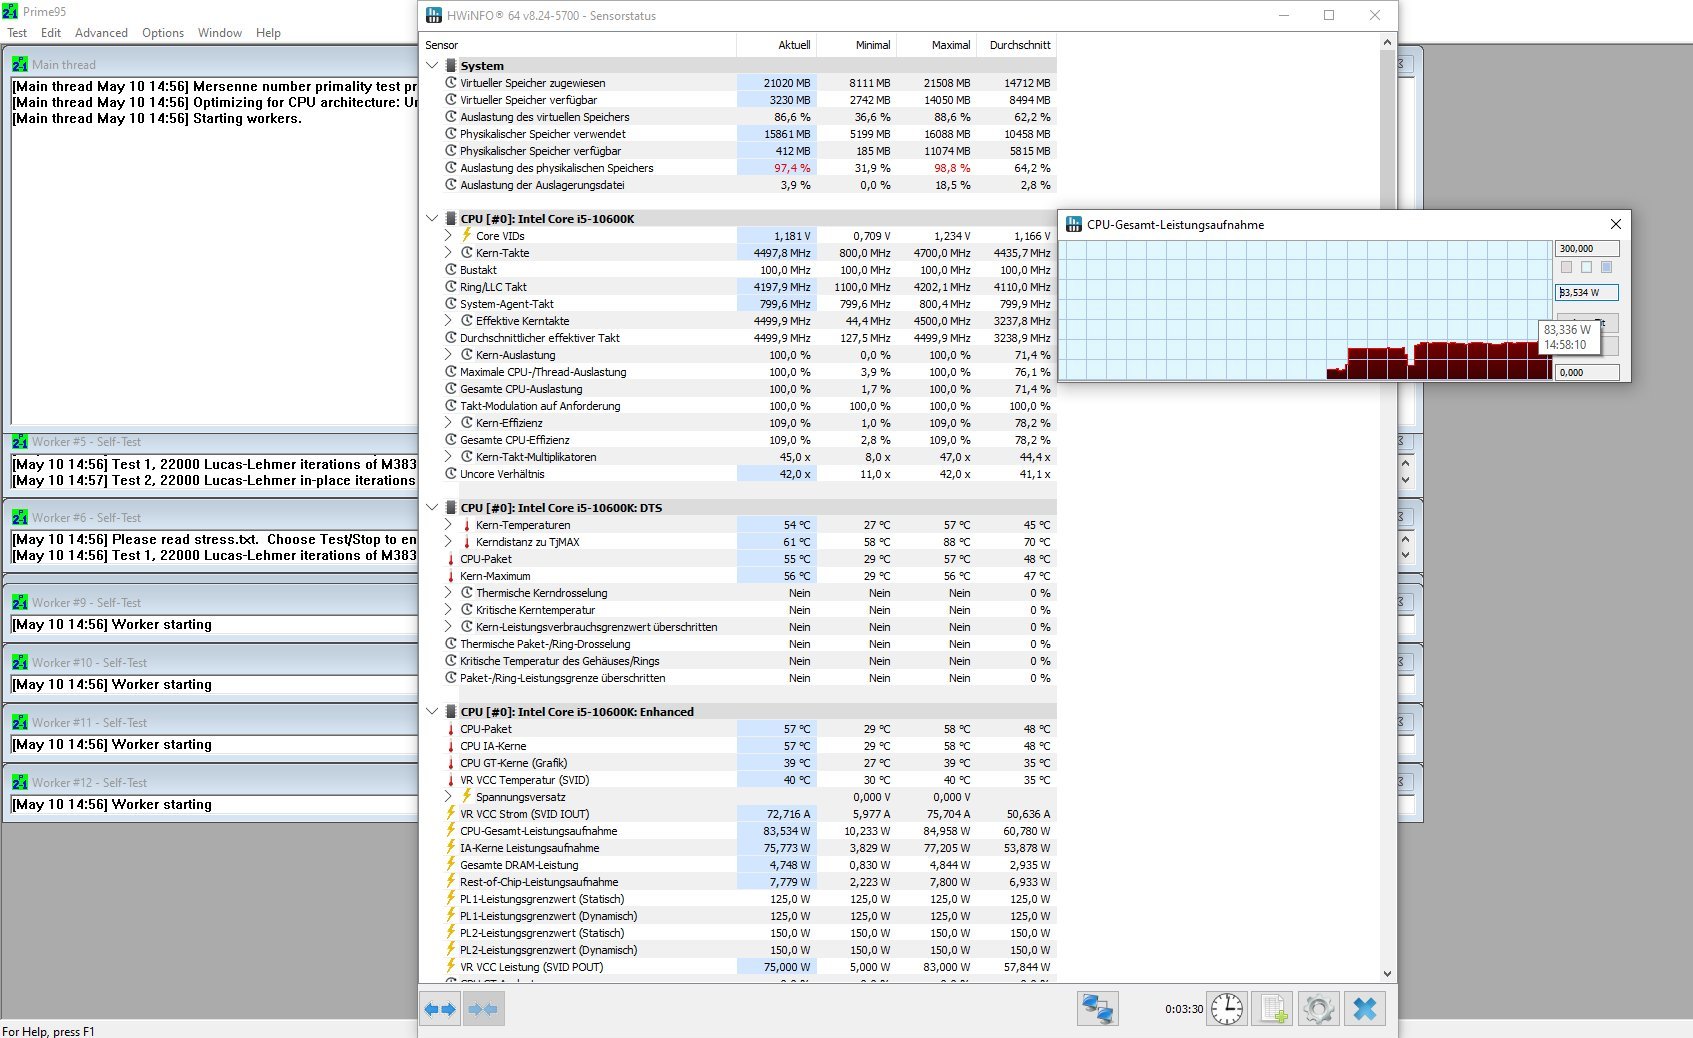Viewport: 1693px width, 1038px height.
Task: Expand the Spannungsversatz row
Action: pos(448,797)
